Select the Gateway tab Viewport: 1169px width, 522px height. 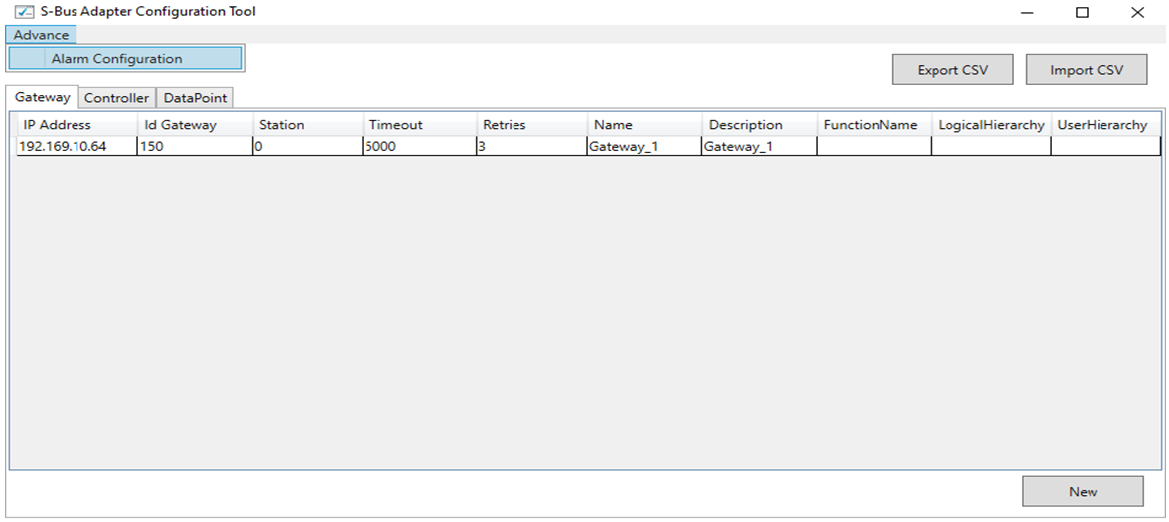coord(43,97)
